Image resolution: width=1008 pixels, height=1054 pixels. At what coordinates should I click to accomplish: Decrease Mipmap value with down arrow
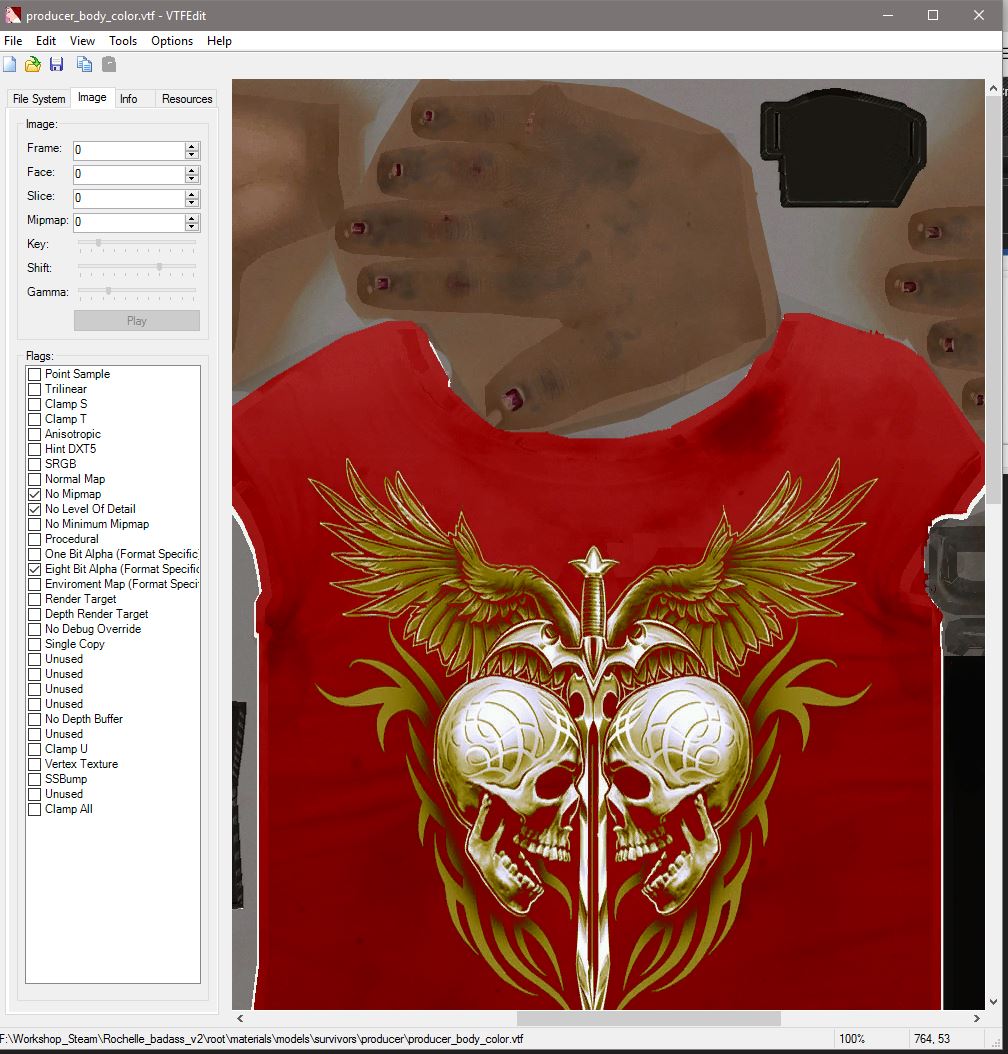192,227
